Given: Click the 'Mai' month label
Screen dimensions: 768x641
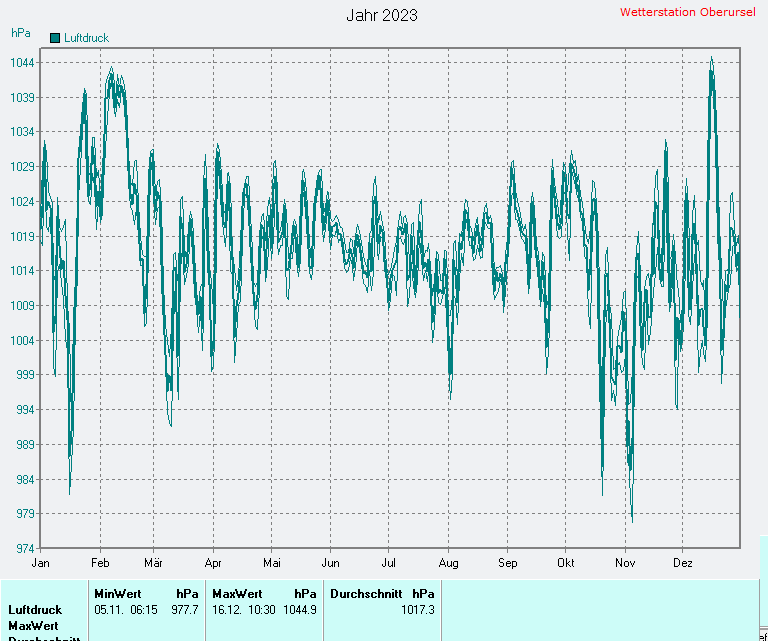Looking at the screenshot, I should (x=272, y=563).
